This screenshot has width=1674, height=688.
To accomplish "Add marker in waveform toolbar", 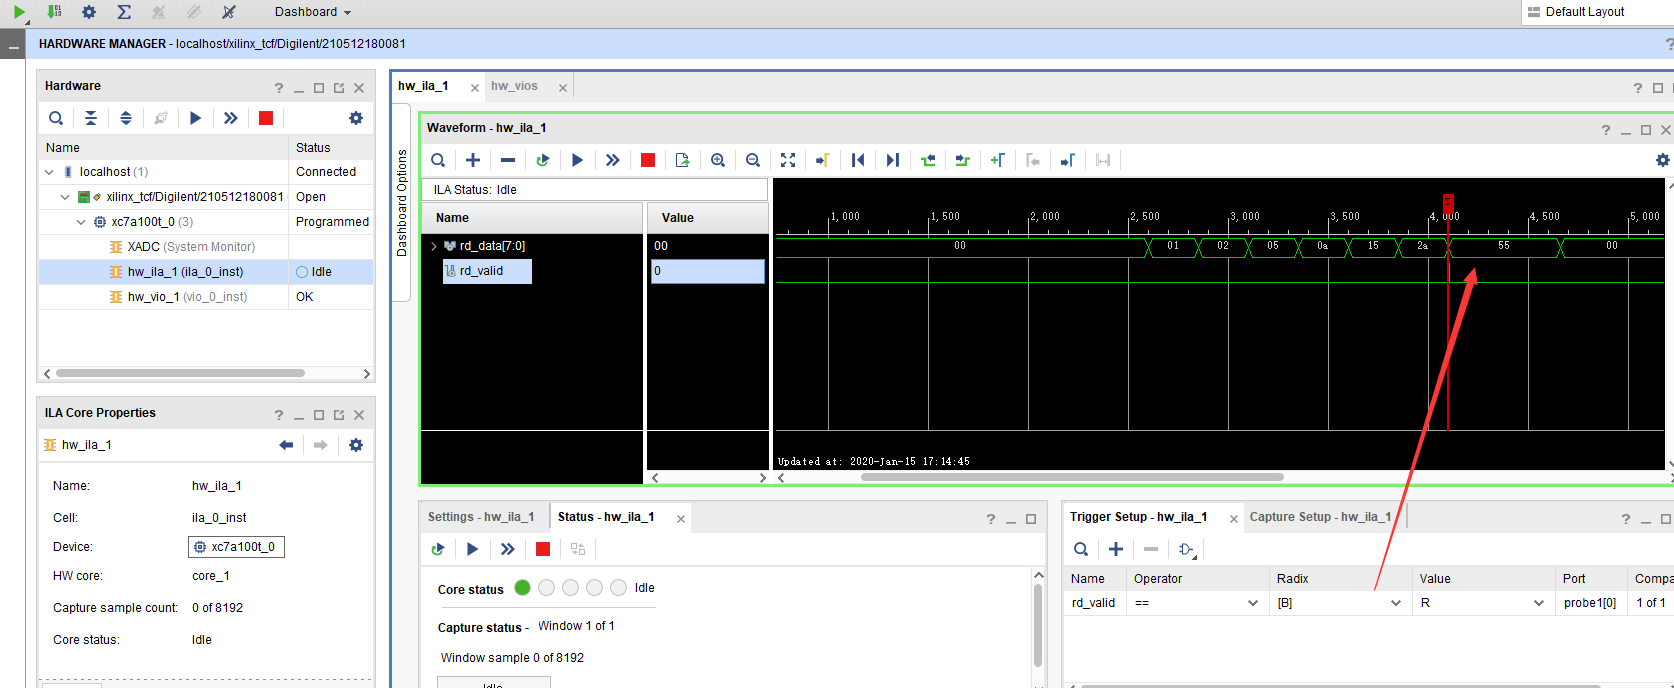I will pyautogui.click(x=998, y=160).
